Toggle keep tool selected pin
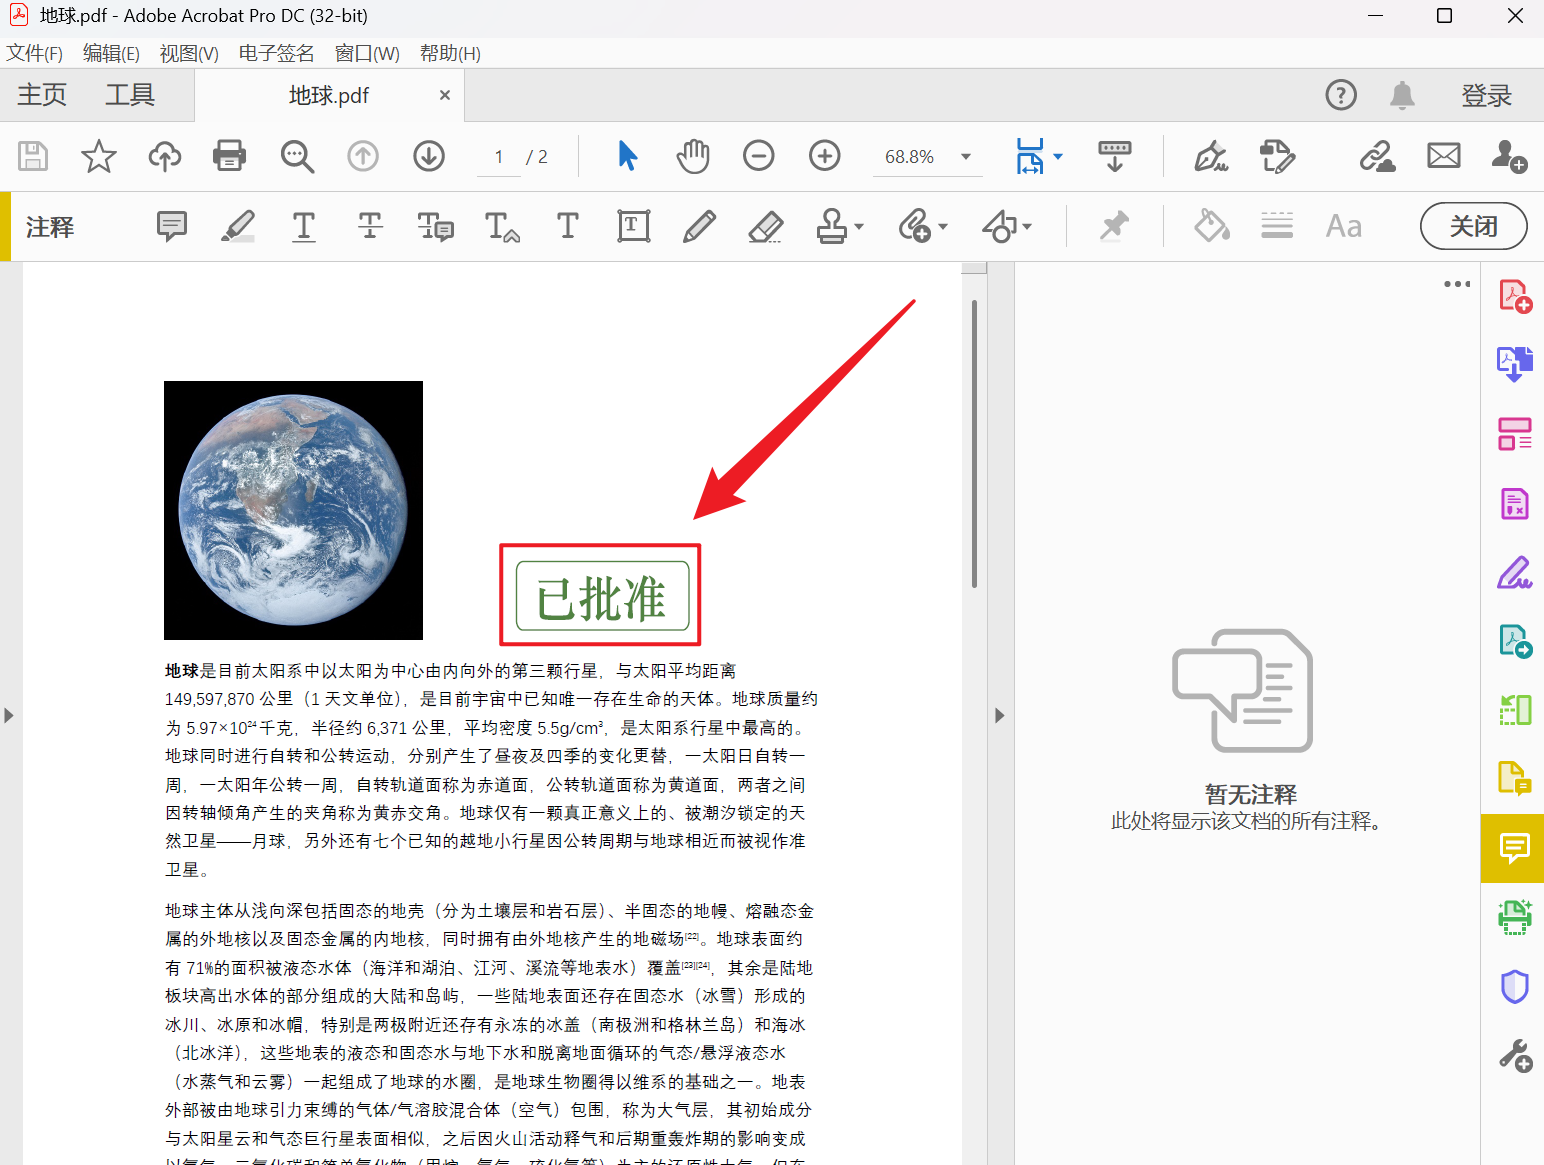1544x1165 pixels. pyautogui.click(x=1113, y=227)
